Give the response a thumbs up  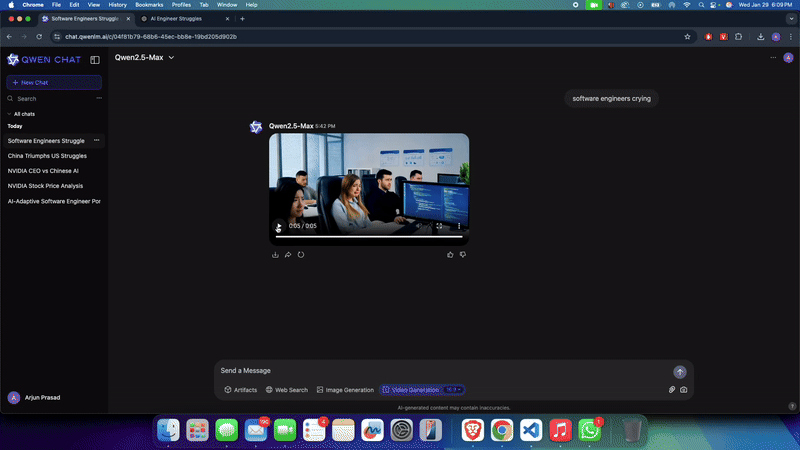[450, 255]
